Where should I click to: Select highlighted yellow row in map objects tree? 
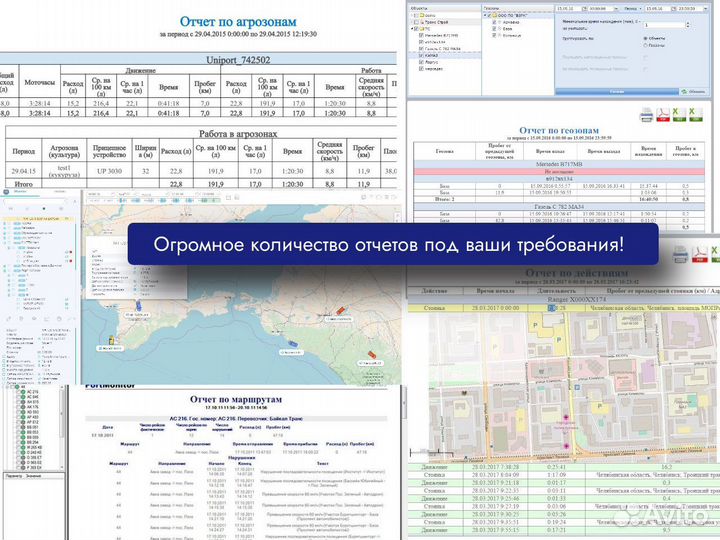click(37, 219)
